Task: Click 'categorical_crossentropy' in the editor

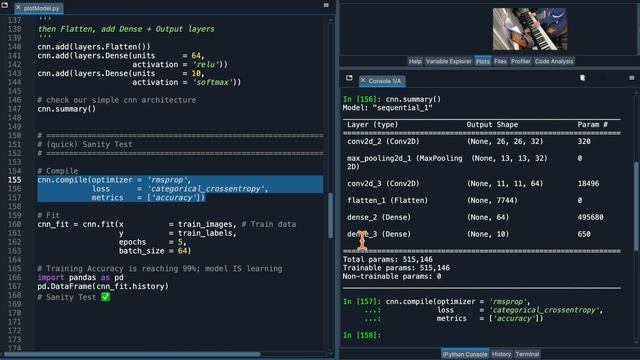Action: (x=205, y=189)
